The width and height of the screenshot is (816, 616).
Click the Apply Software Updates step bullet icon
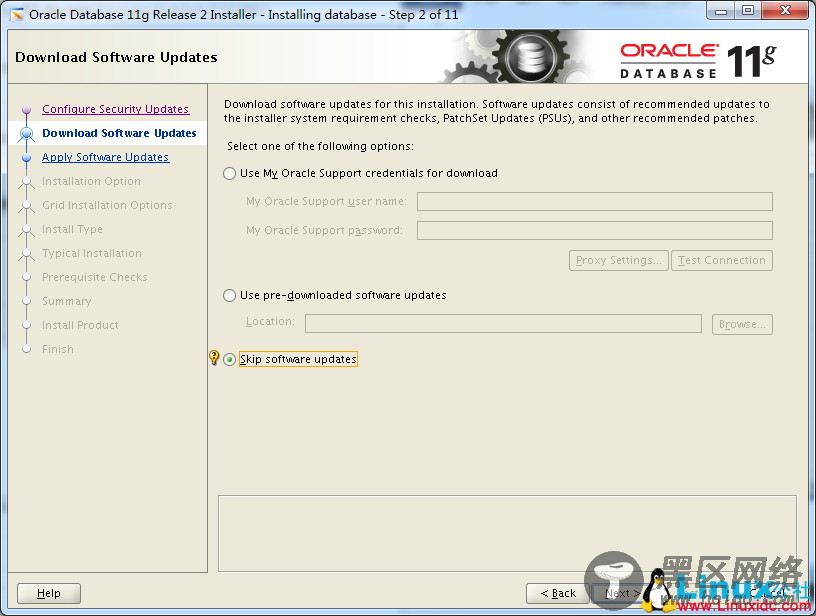27,157
